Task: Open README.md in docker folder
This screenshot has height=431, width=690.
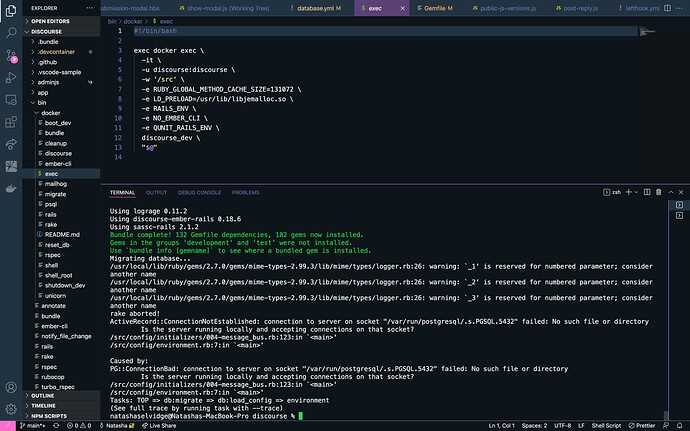Action: coord(62,235)
